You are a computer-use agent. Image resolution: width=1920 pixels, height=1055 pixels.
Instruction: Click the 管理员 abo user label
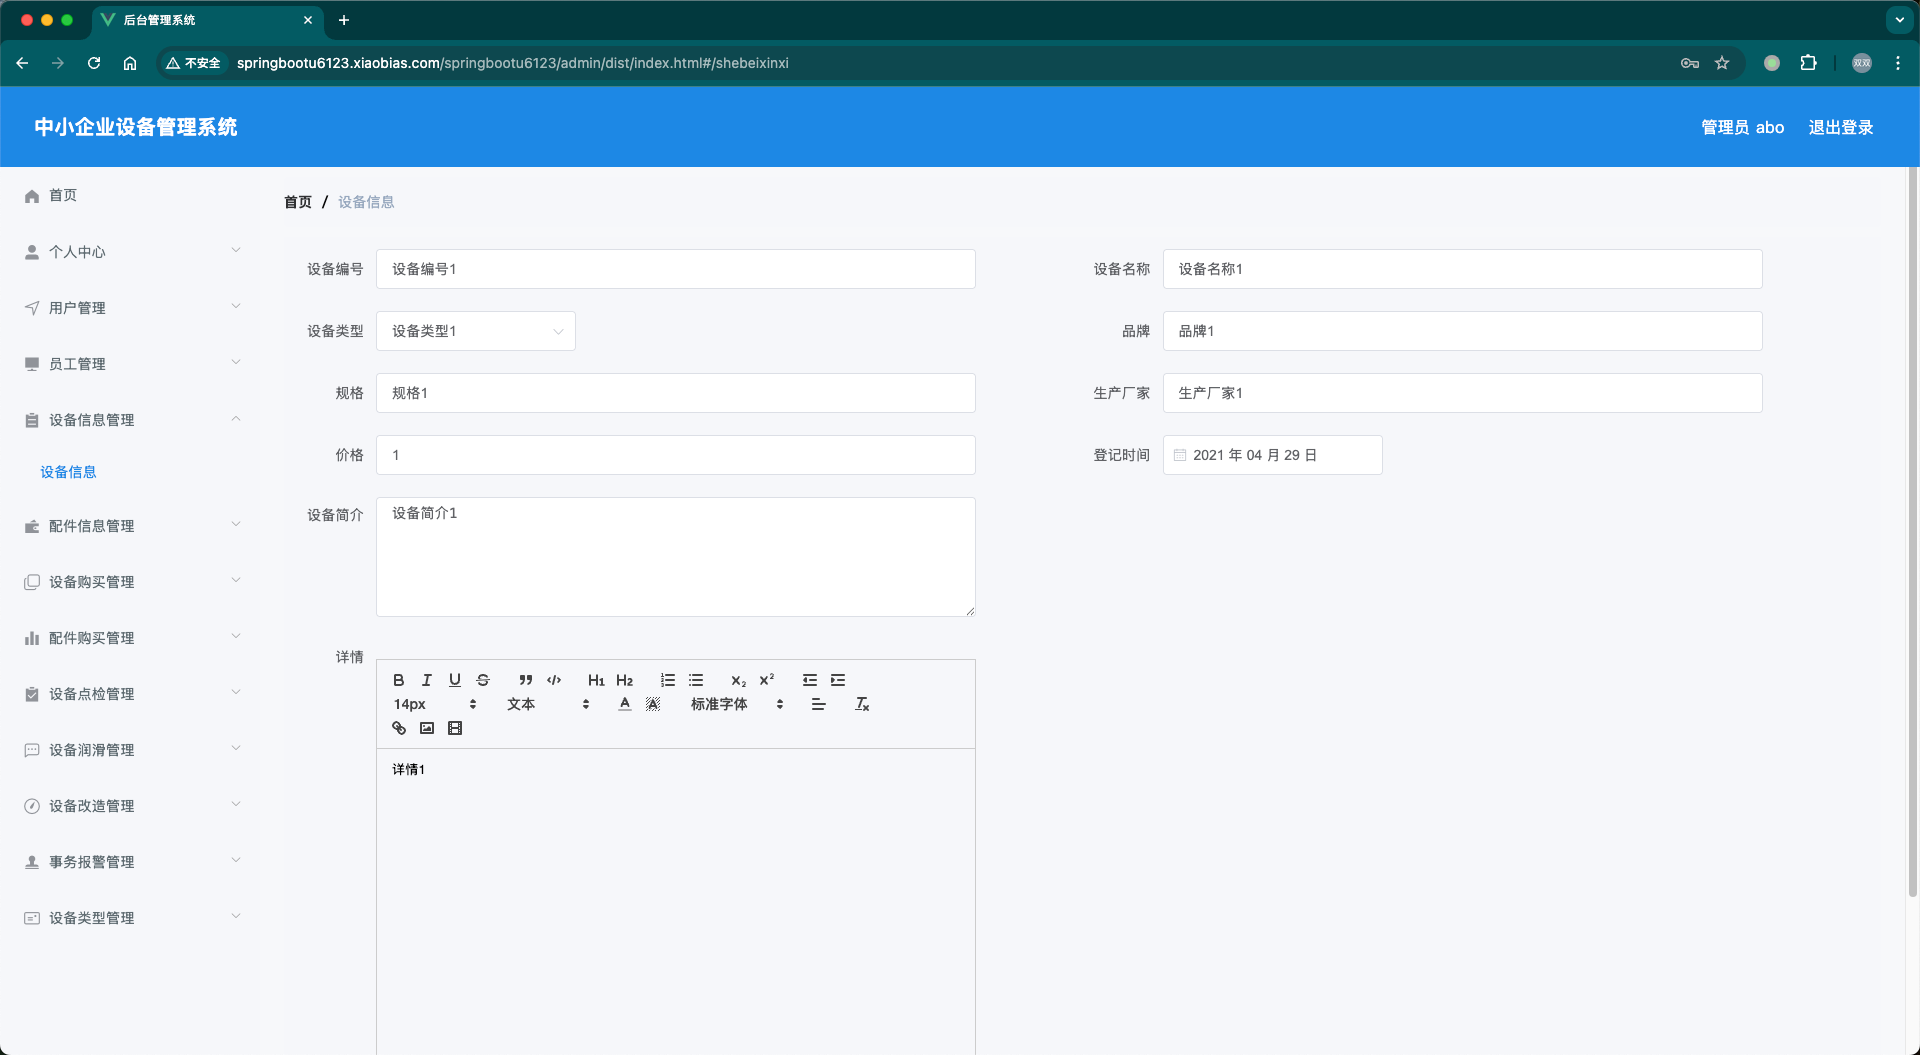point(1742,127)
